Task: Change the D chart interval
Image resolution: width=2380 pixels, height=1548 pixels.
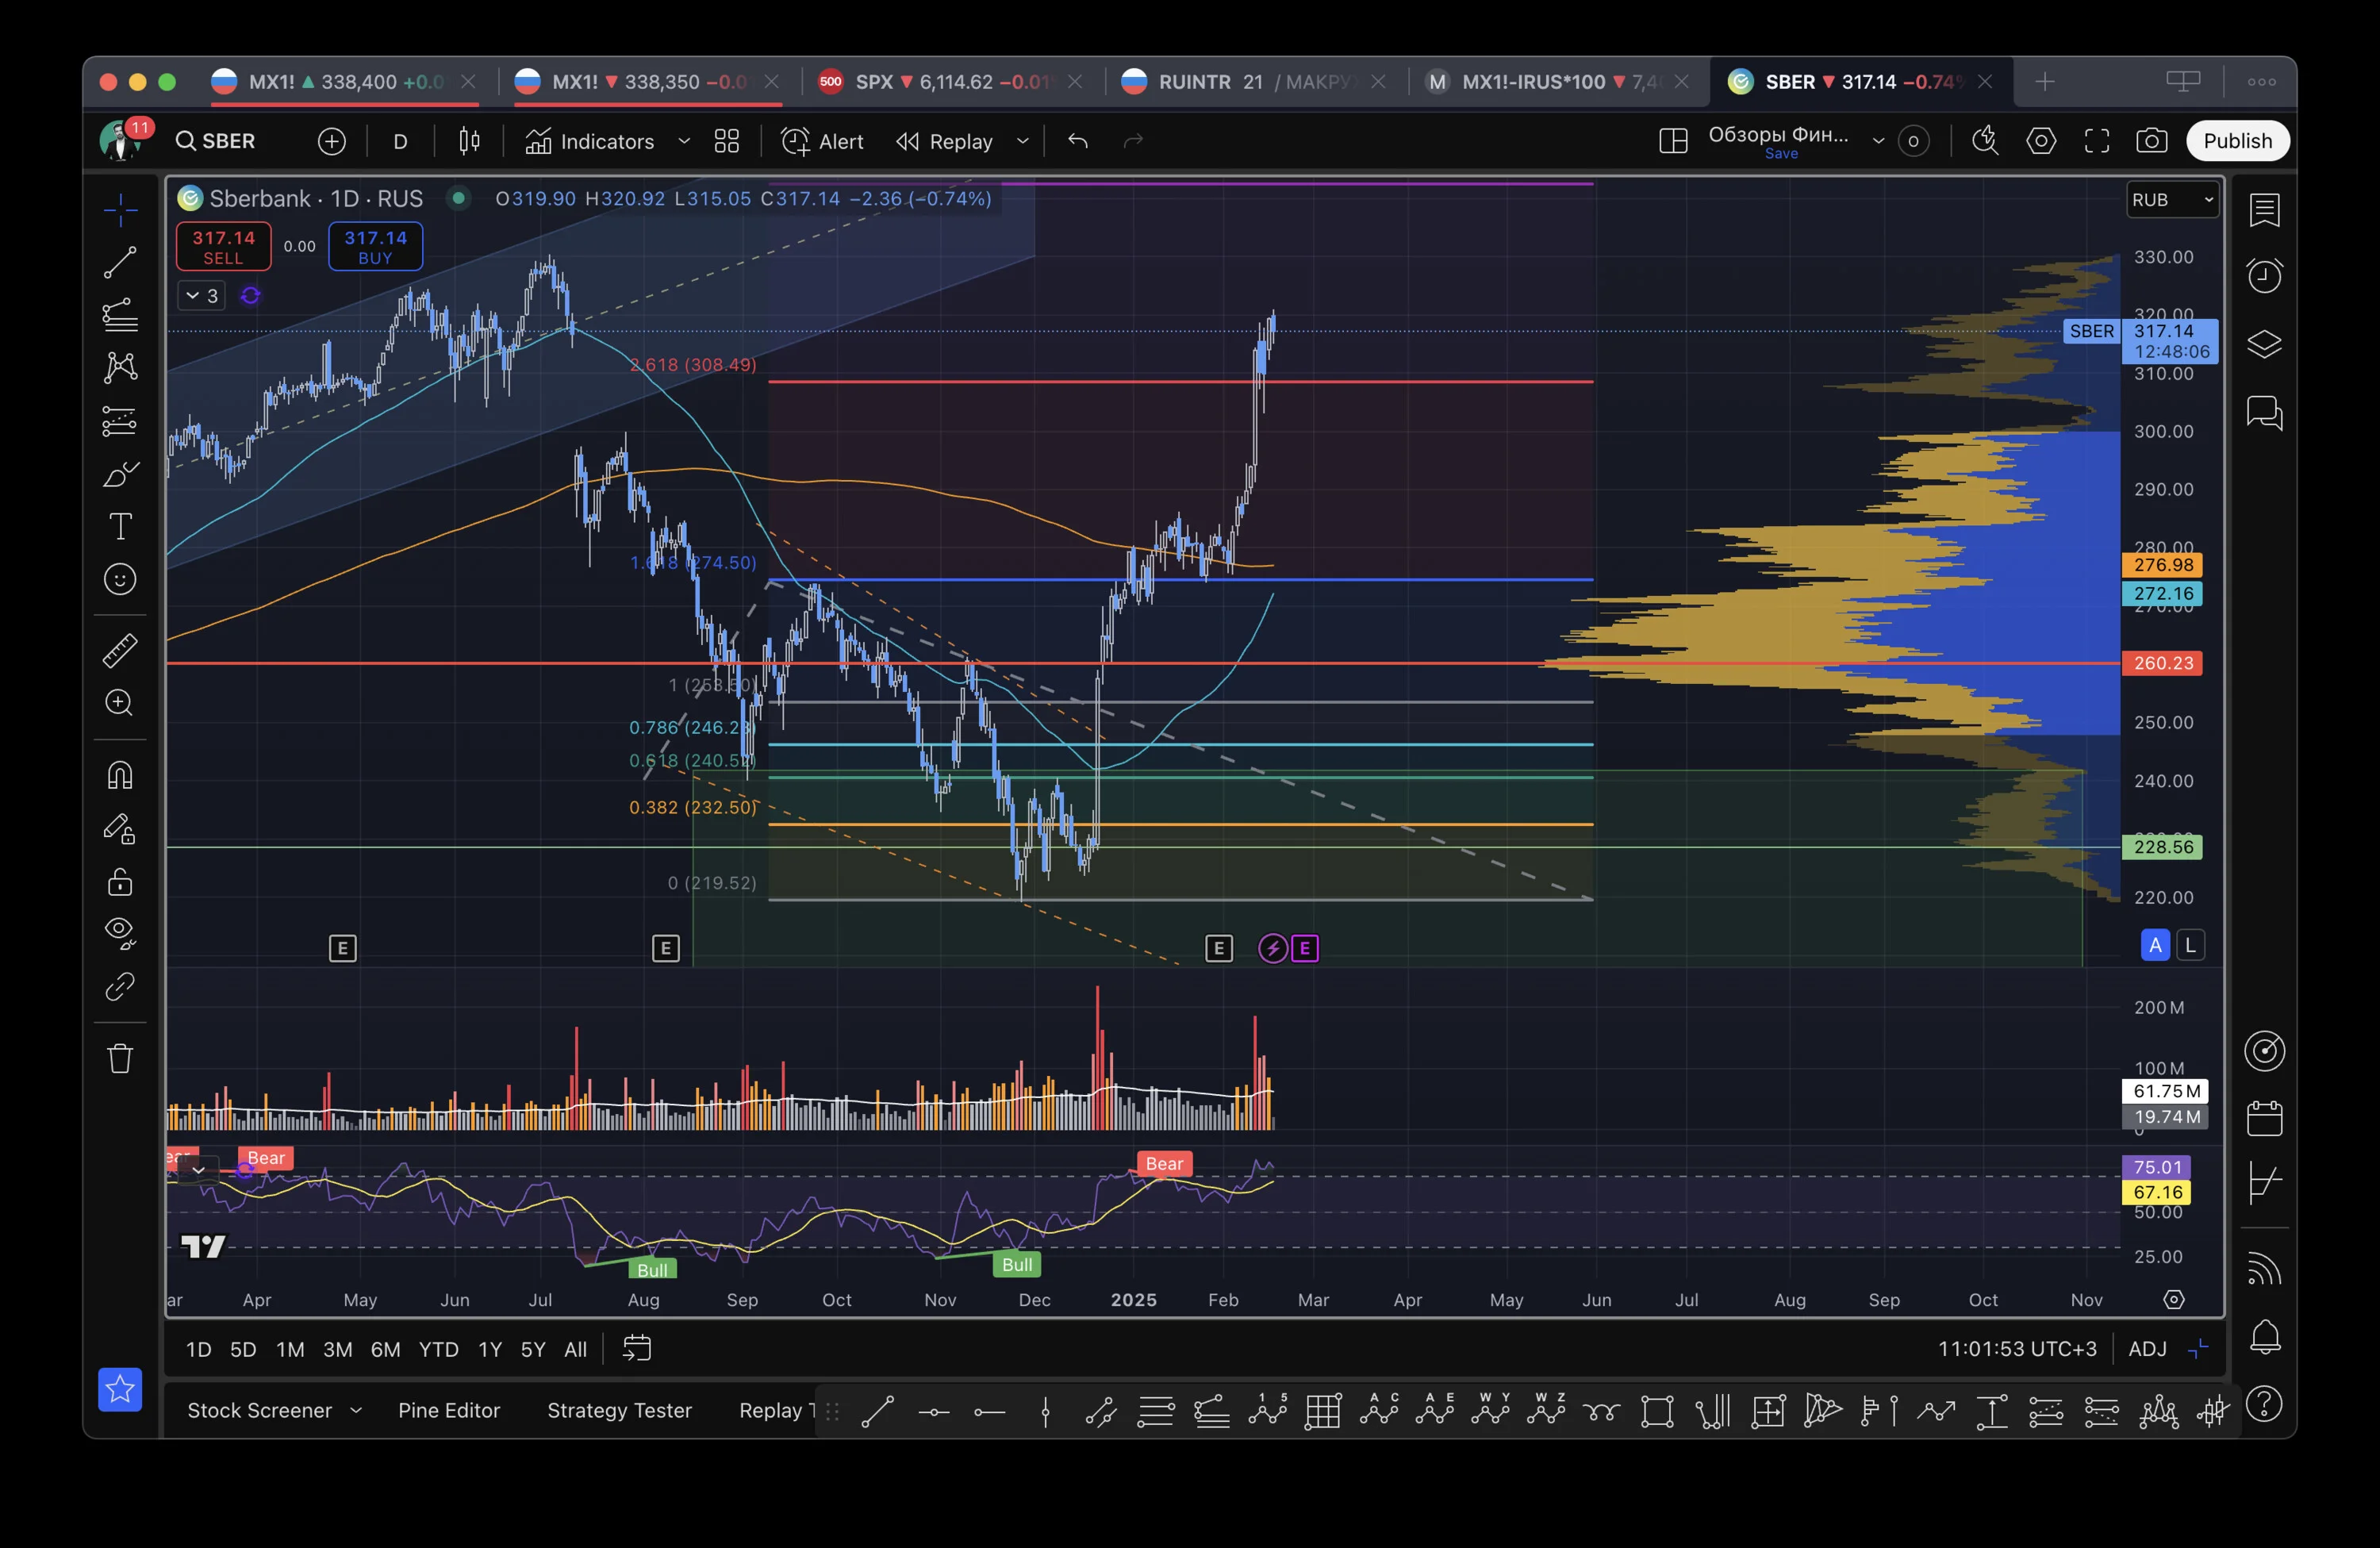Action: (400, 141)
